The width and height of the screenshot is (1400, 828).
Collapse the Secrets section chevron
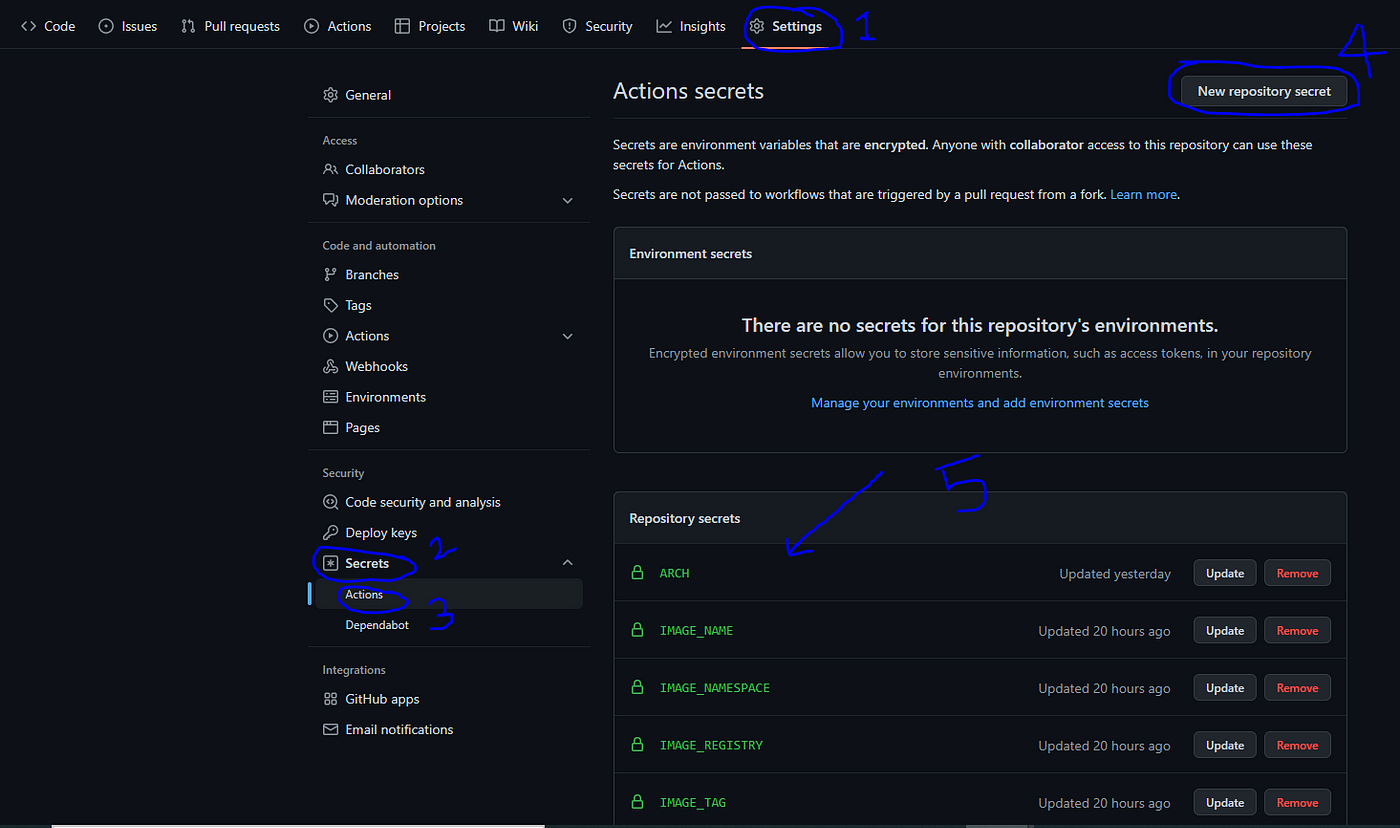[x=568, y=563]
